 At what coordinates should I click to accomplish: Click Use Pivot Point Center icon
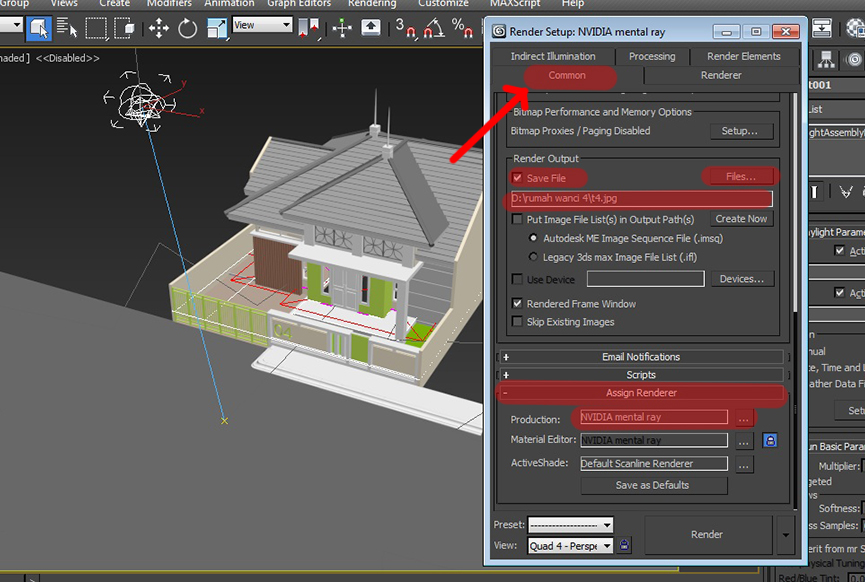pyautogui.click(x=308, y=28)
